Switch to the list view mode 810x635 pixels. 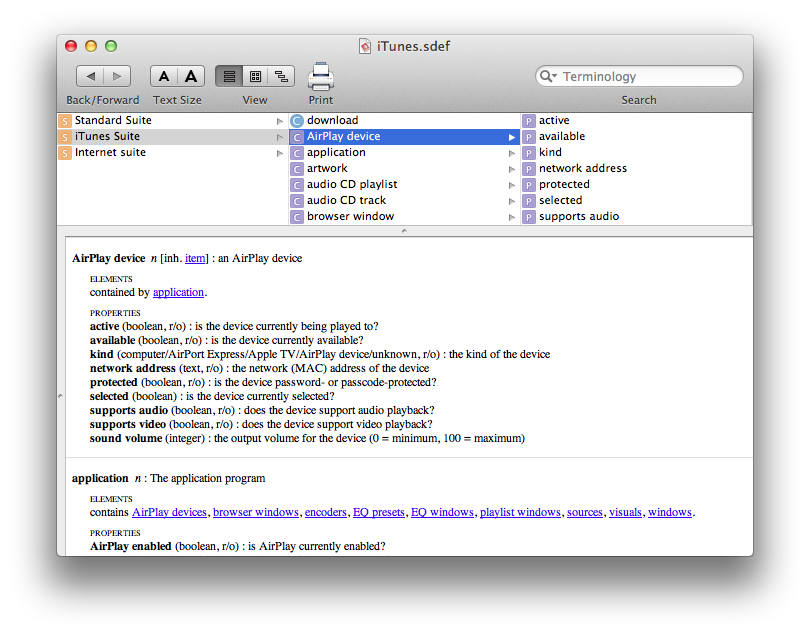[x=228, y=75]
